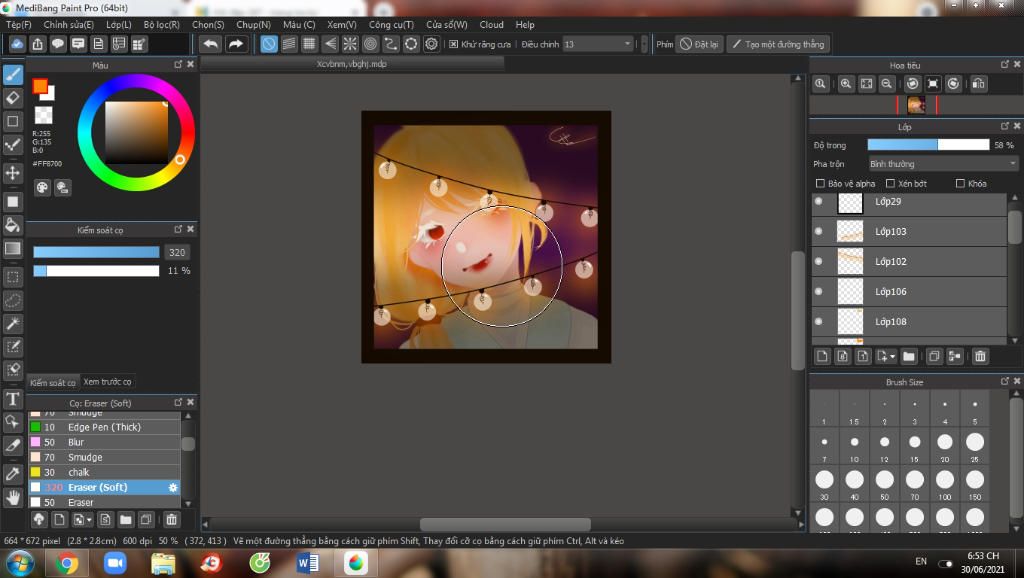Click the Undo arrow in toolbar
1024x578 pixels.
click(x=210, y=44)
